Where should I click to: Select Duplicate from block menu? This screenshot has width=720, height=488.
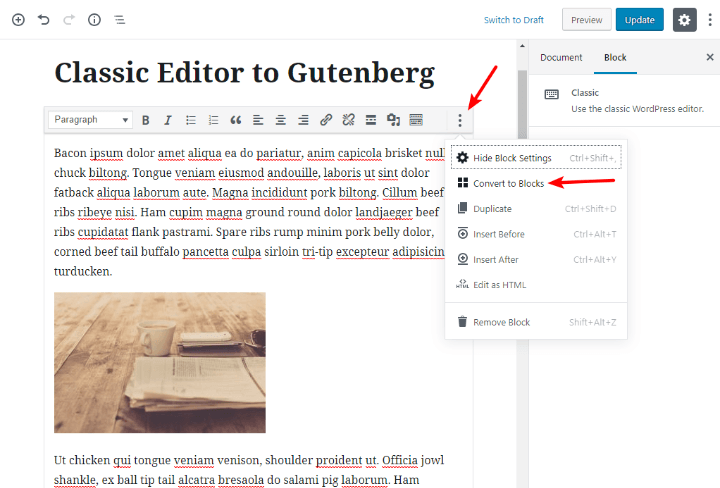coord(536,208)
